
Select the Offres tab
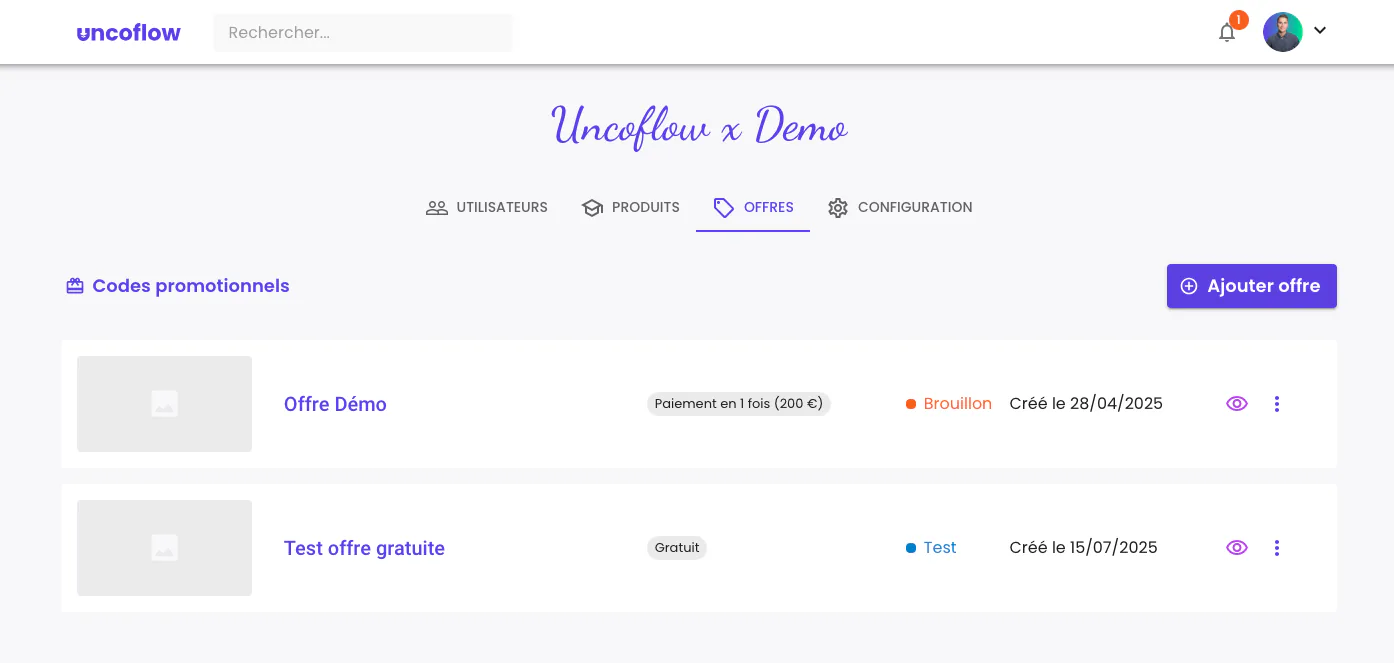click(x=753, y=208)
